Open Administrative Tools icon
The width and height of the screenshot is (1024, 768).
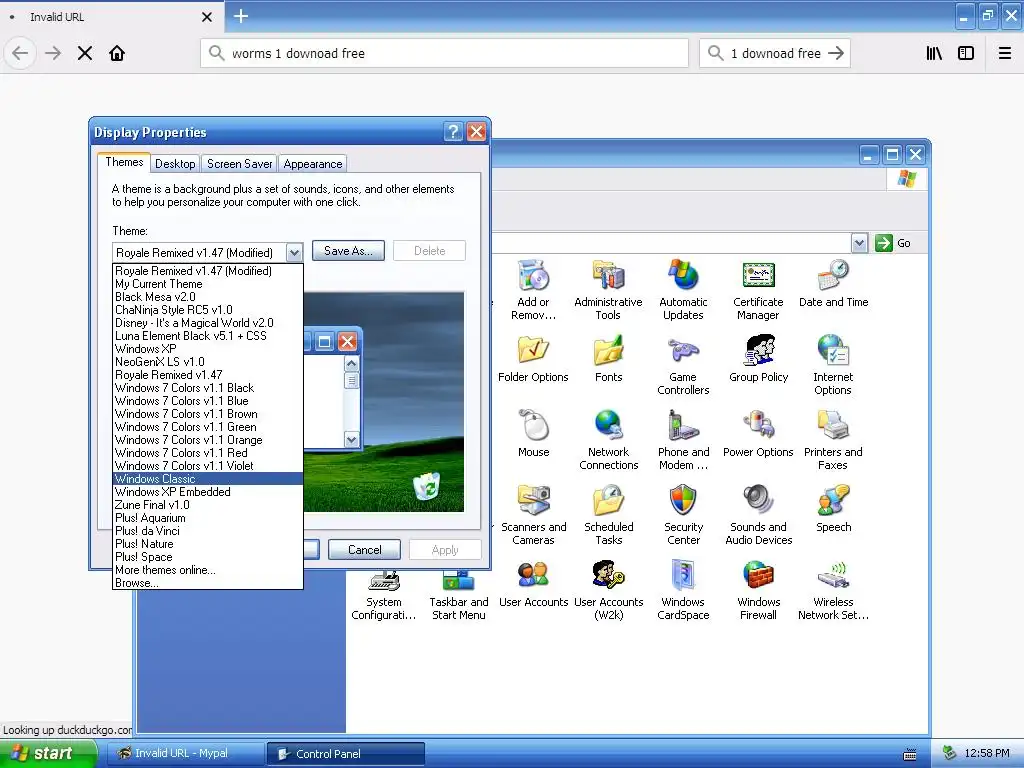(x=608, y=289)
